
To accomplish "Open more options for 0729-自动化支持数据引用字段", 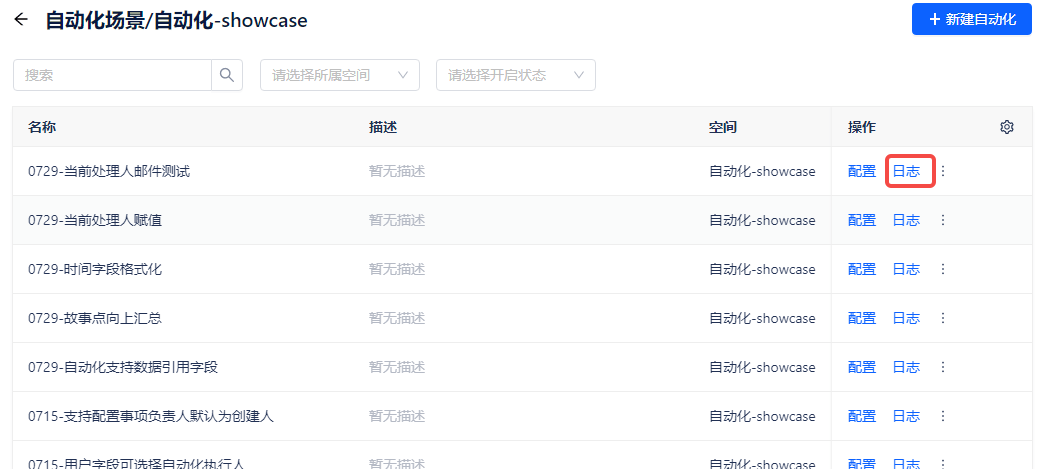I will (942, 367).
